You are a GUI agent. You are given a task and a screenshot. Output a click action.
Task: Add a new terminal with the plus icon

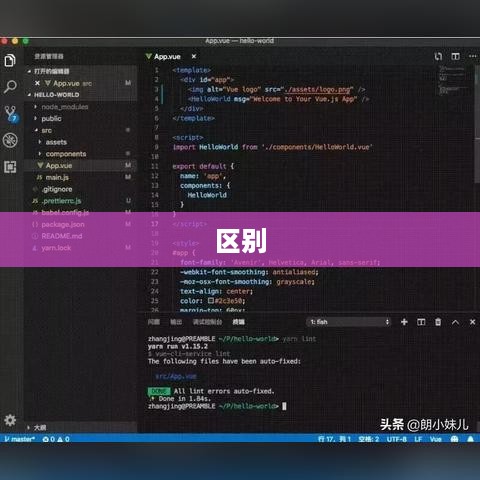pyautogui.click(x=404, y=322)
